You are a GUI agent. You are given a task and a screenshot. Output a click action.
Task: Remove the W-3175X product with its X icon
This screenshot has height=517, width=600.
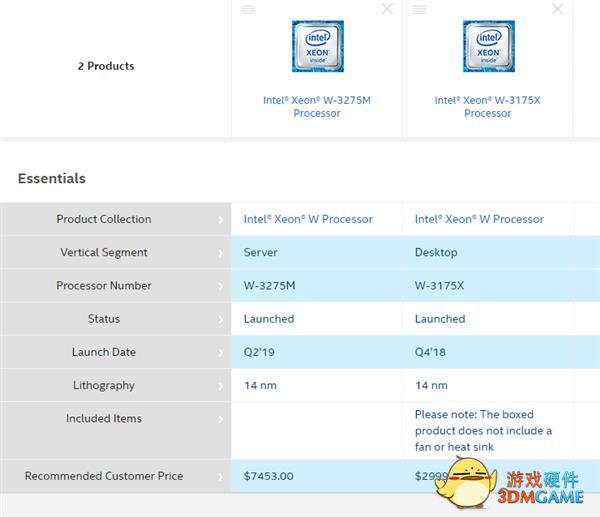coord(558,8)
